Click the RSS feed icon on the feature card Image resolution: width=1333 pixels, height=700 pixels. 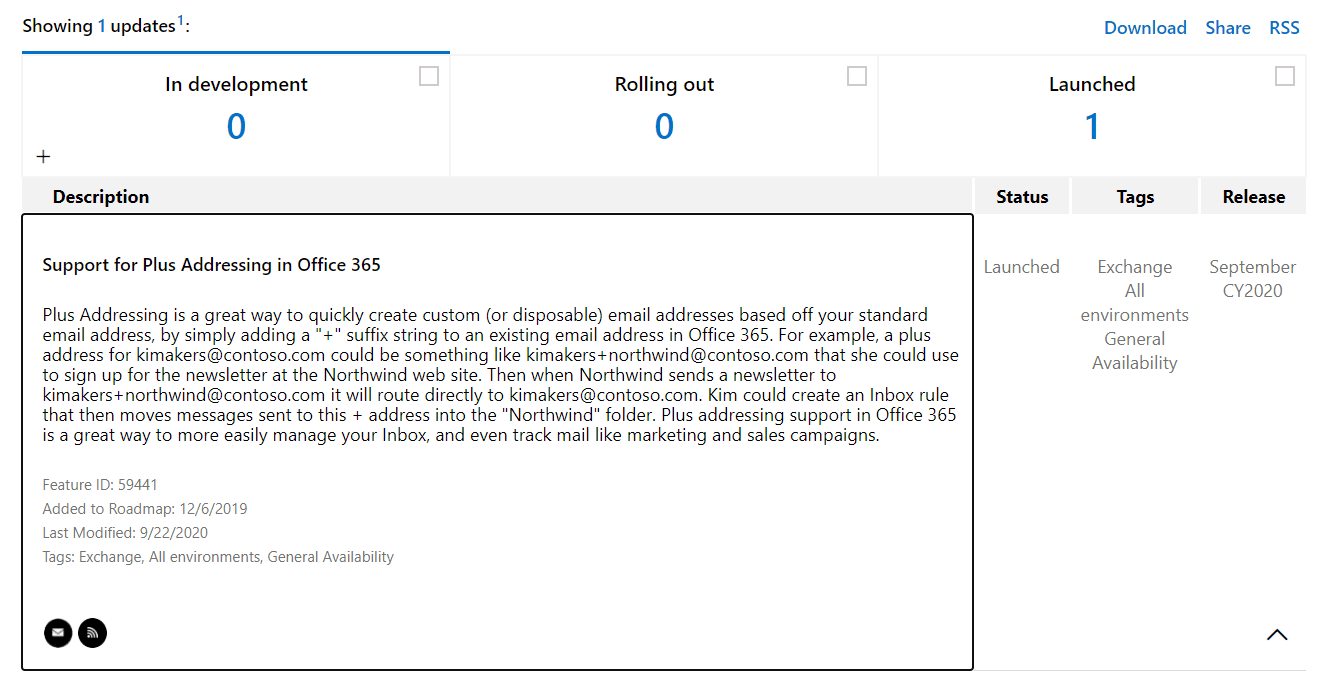click(x=92, y=632)
